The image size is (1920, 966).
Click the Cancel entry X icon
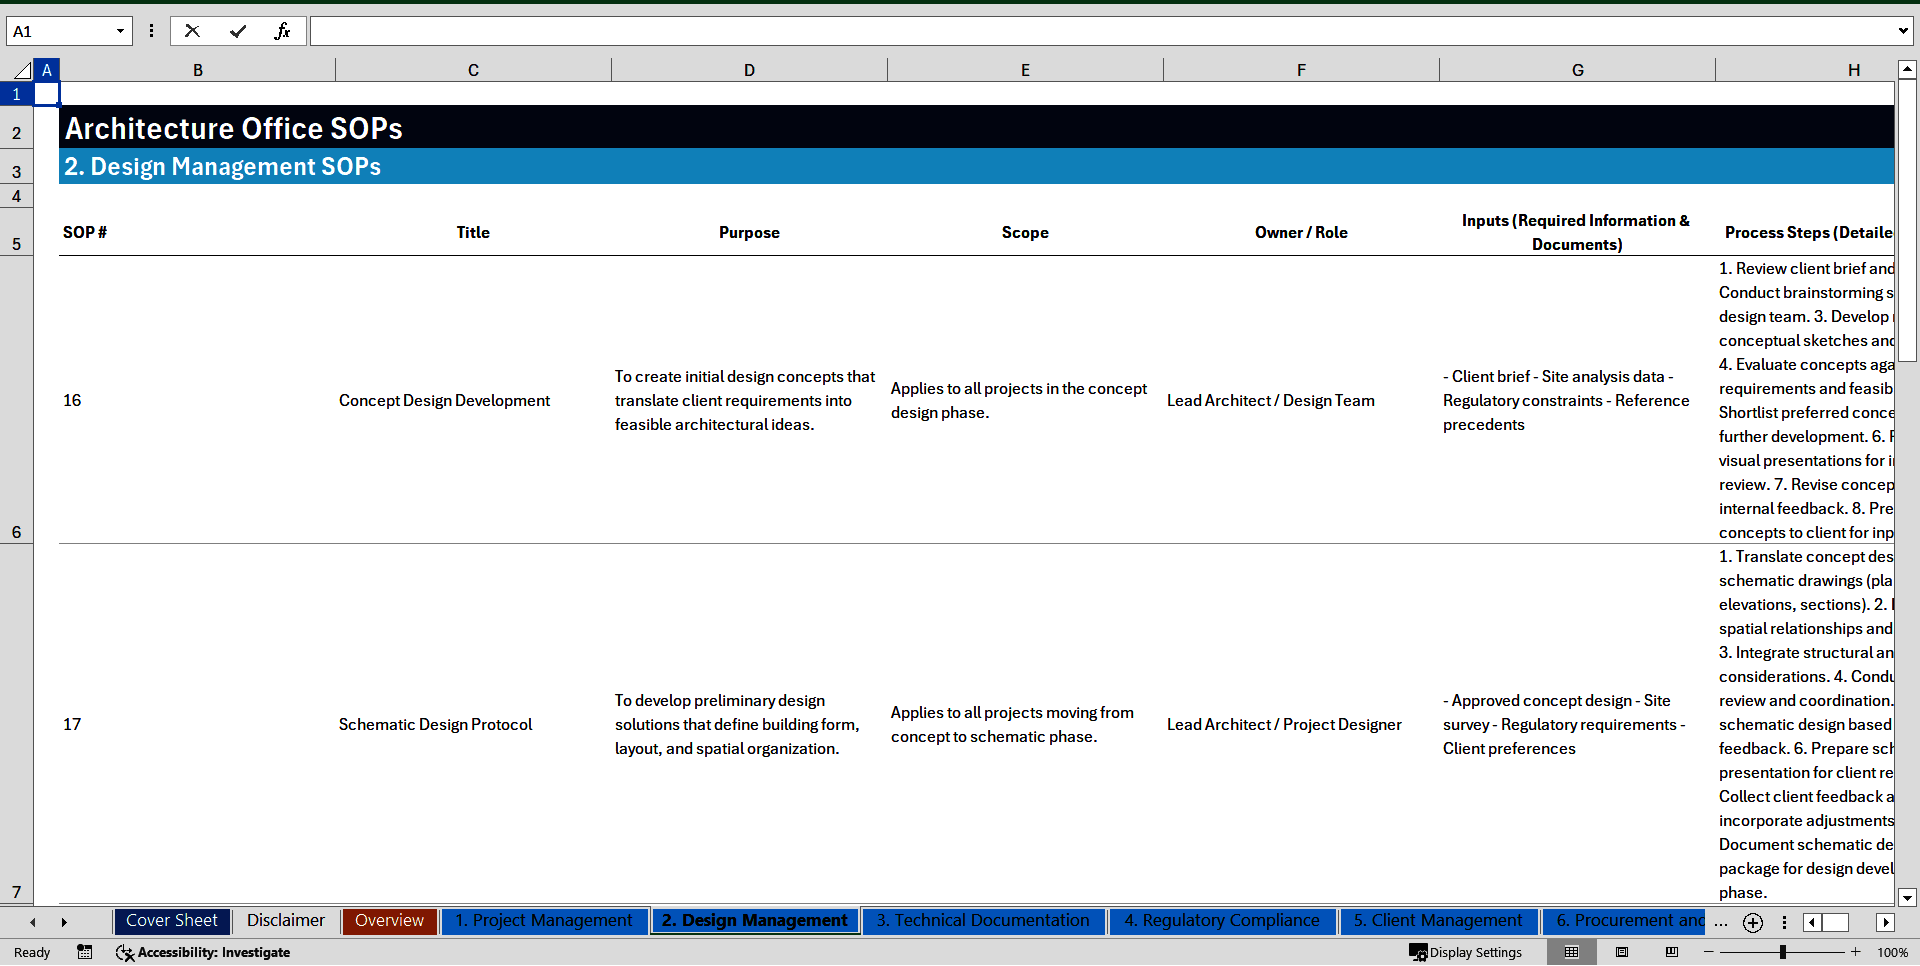tap(192, 31)
